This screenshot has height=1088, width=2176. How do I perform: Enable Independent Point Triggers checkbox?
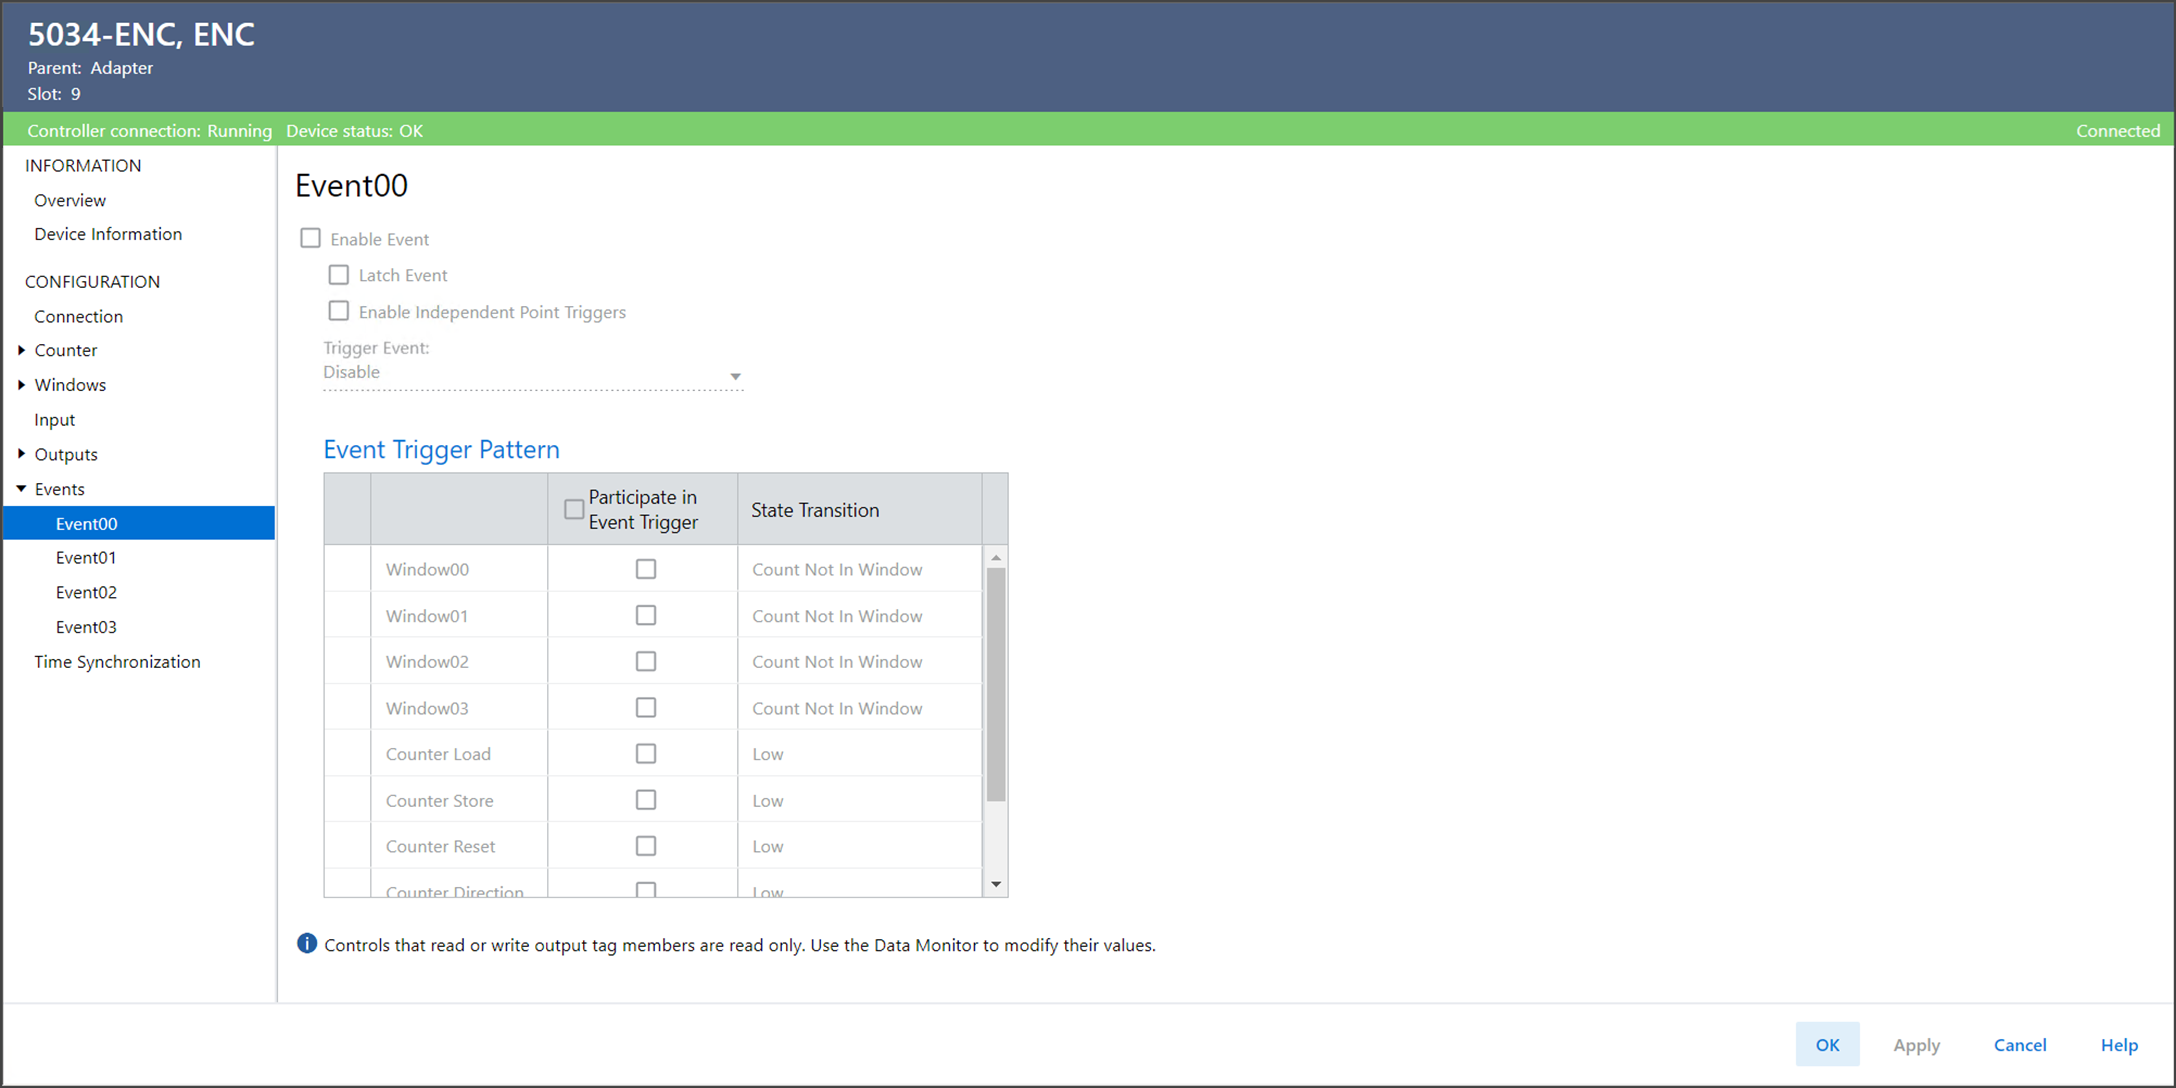[339, 312]
